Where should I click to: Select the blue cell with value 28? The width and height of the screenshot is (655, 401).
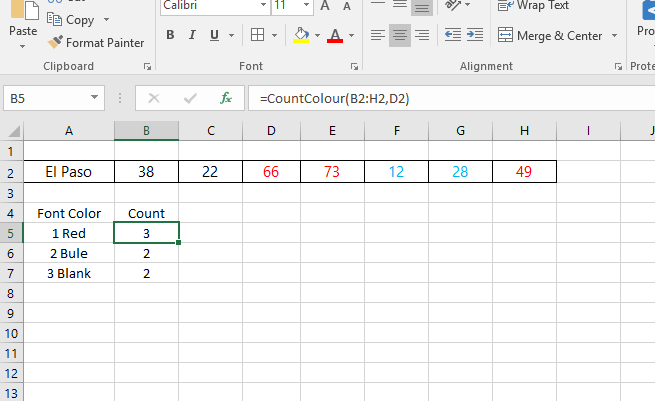(460, 172)
